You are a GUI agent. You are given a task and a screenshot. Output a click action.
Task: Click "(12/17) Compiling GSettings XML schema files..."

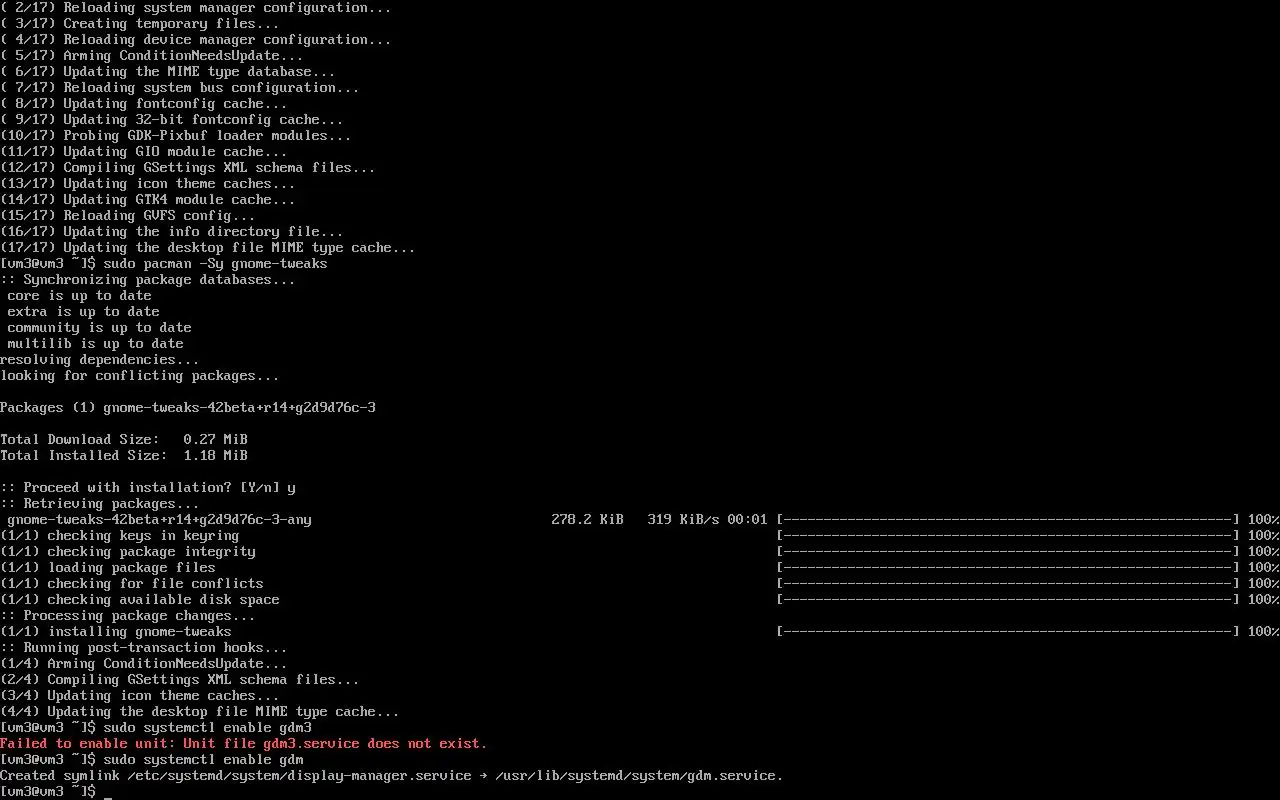point(188,167)
